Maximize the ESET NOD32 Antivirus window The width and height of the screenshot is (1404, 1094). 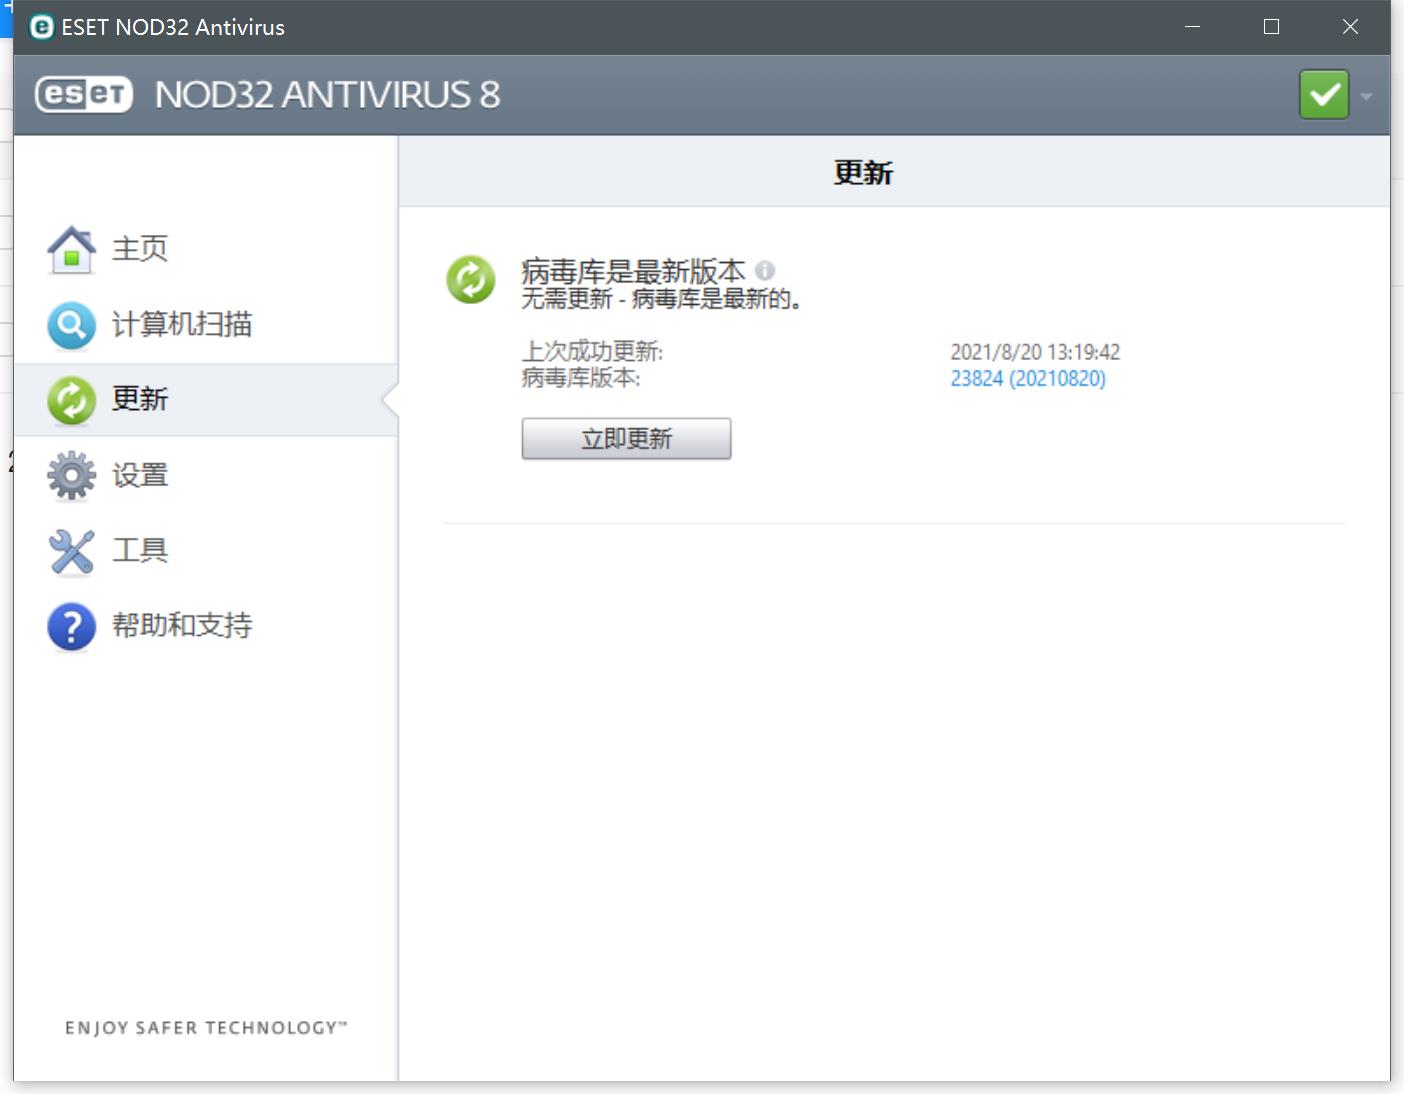click(x=1271, y=27)
